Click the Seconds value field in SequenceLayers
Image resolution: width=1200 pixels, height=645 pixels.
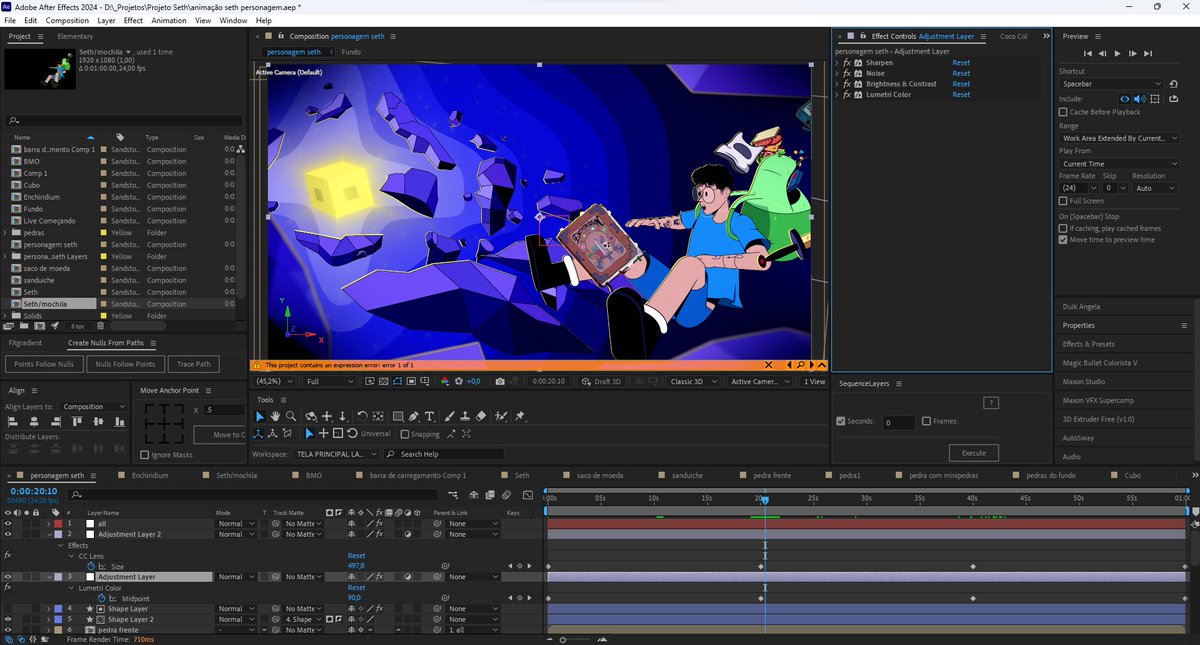point(899,423)
